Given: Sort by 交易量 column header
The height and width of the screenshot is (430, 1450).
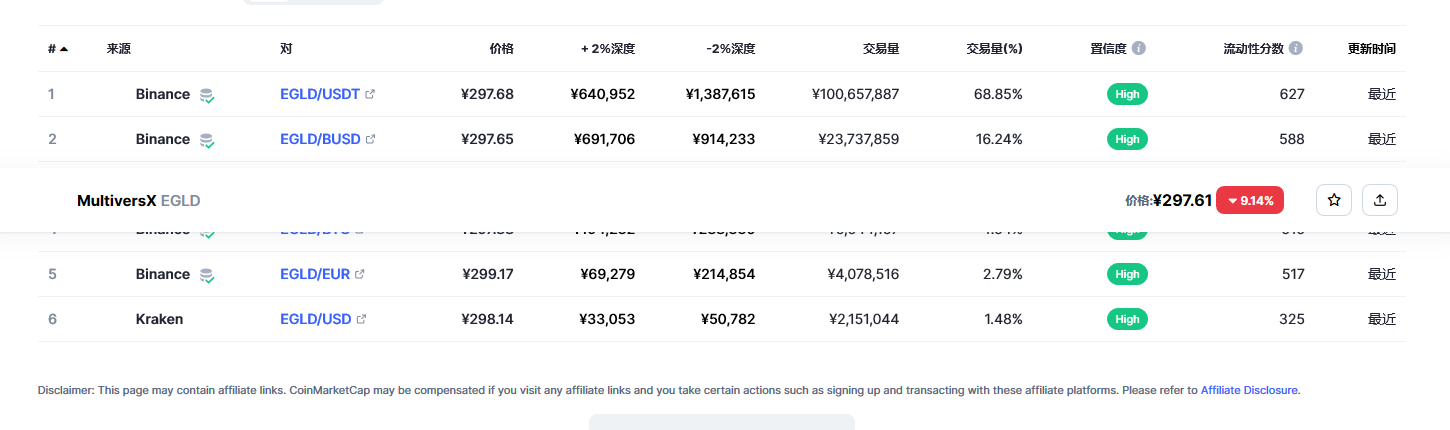Looking at the screenshot, I should (881, 48).
